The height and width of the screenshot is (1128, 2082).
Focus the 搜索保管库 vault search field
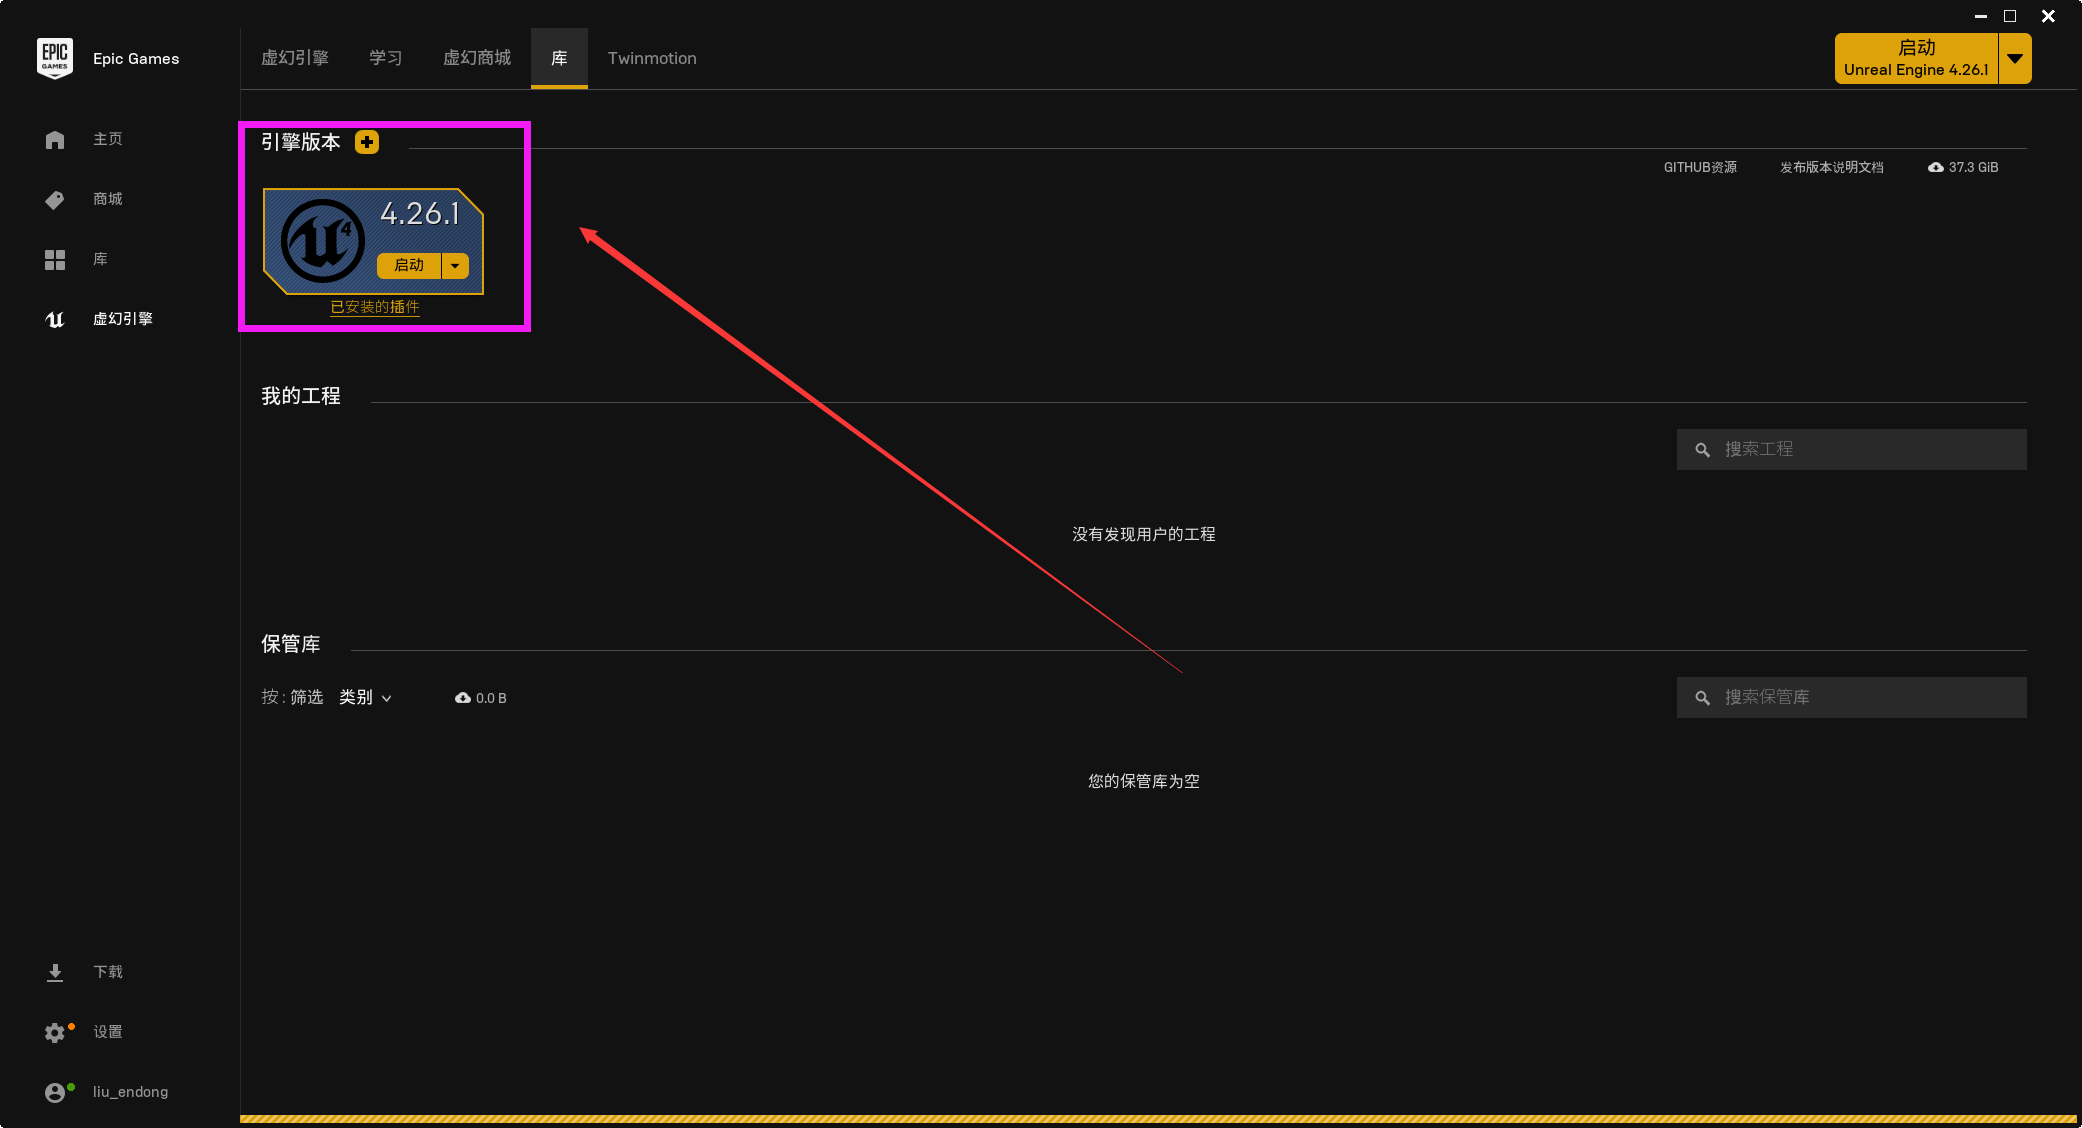click(1852, 698)
